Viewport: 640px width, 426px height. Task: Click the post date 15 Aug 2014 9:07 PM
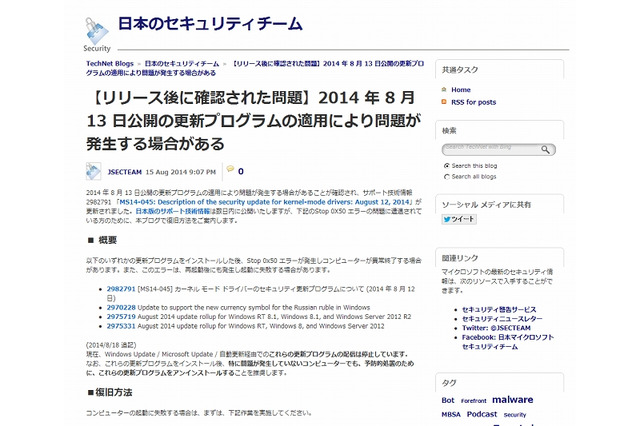click(180, 172)
